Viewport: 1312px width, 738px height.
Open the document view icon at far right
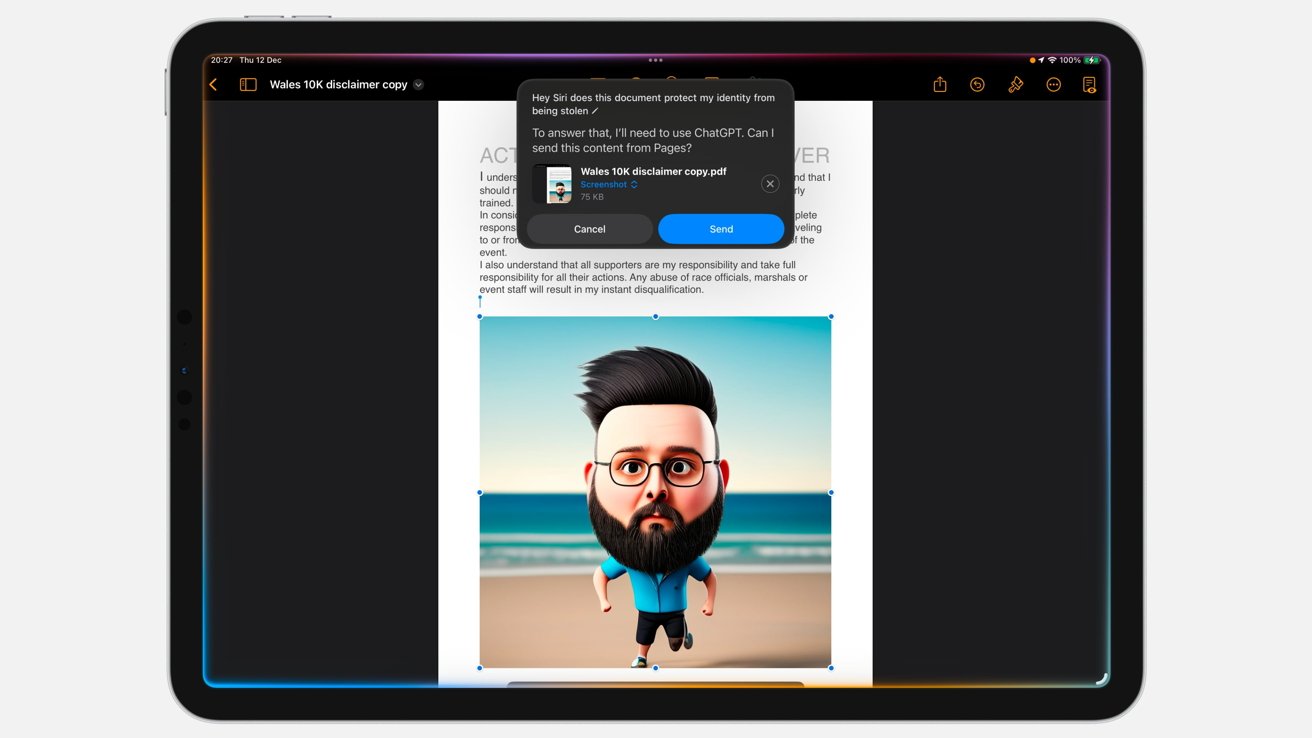pyautogui.click(x=1089, y=85)
